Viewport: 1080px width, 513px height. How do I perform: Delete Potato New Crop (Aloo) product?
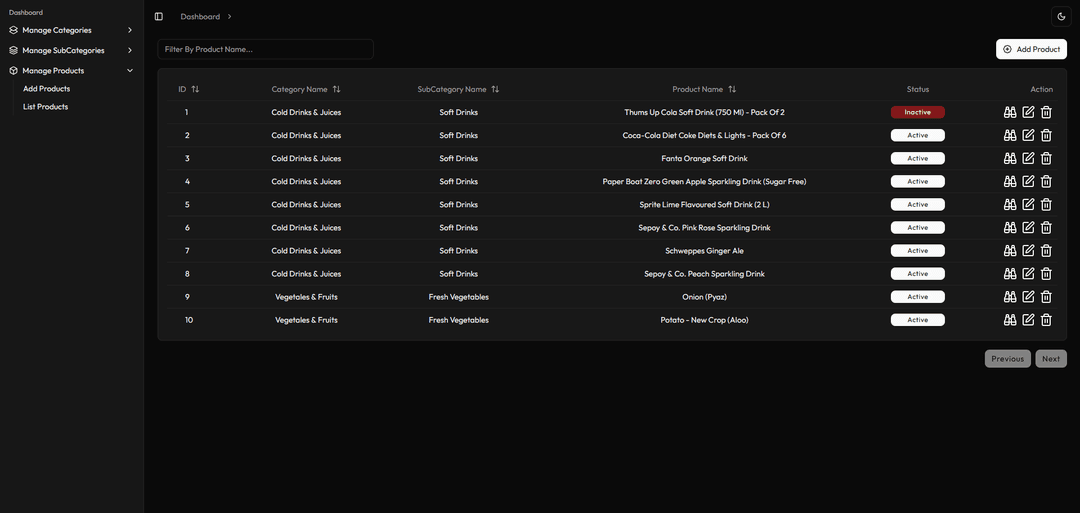[1046, 320]
